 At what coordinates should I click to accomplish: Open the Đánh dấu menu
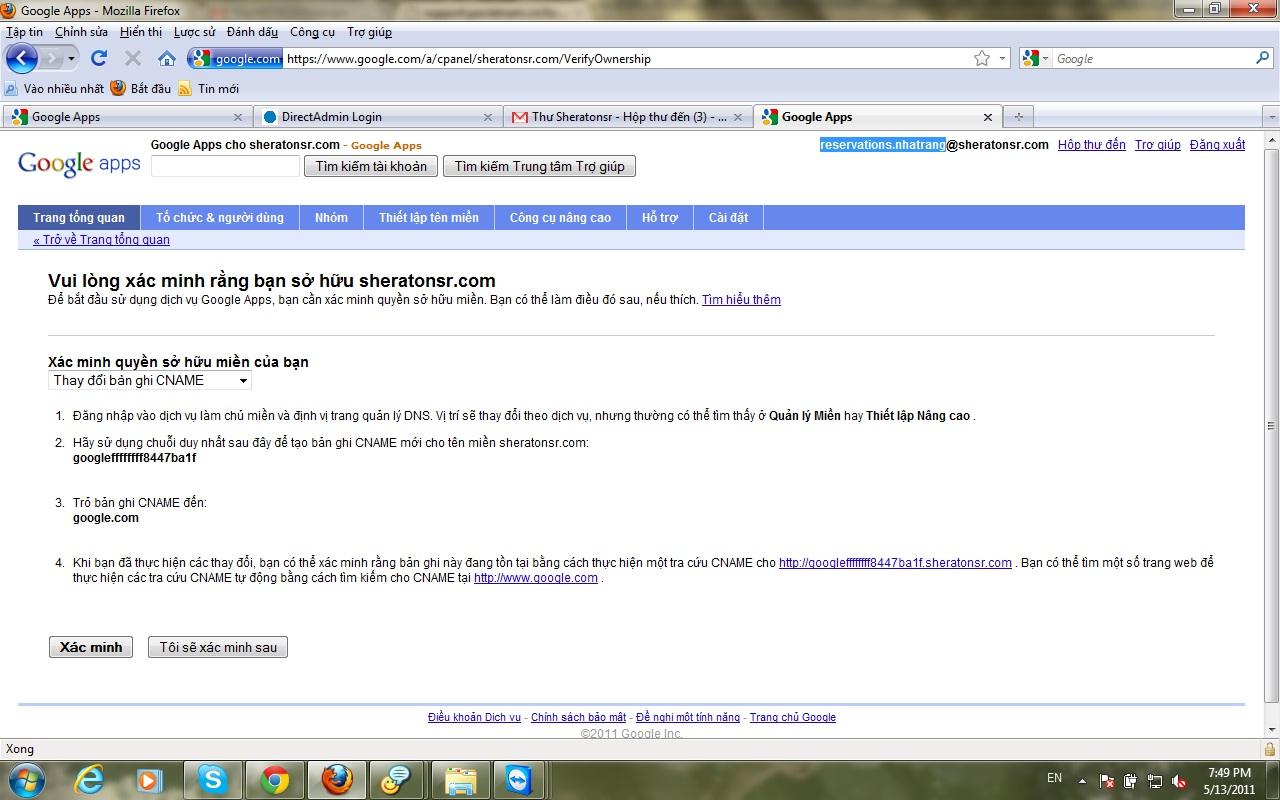pyautogui.click(x=252, y=32)
